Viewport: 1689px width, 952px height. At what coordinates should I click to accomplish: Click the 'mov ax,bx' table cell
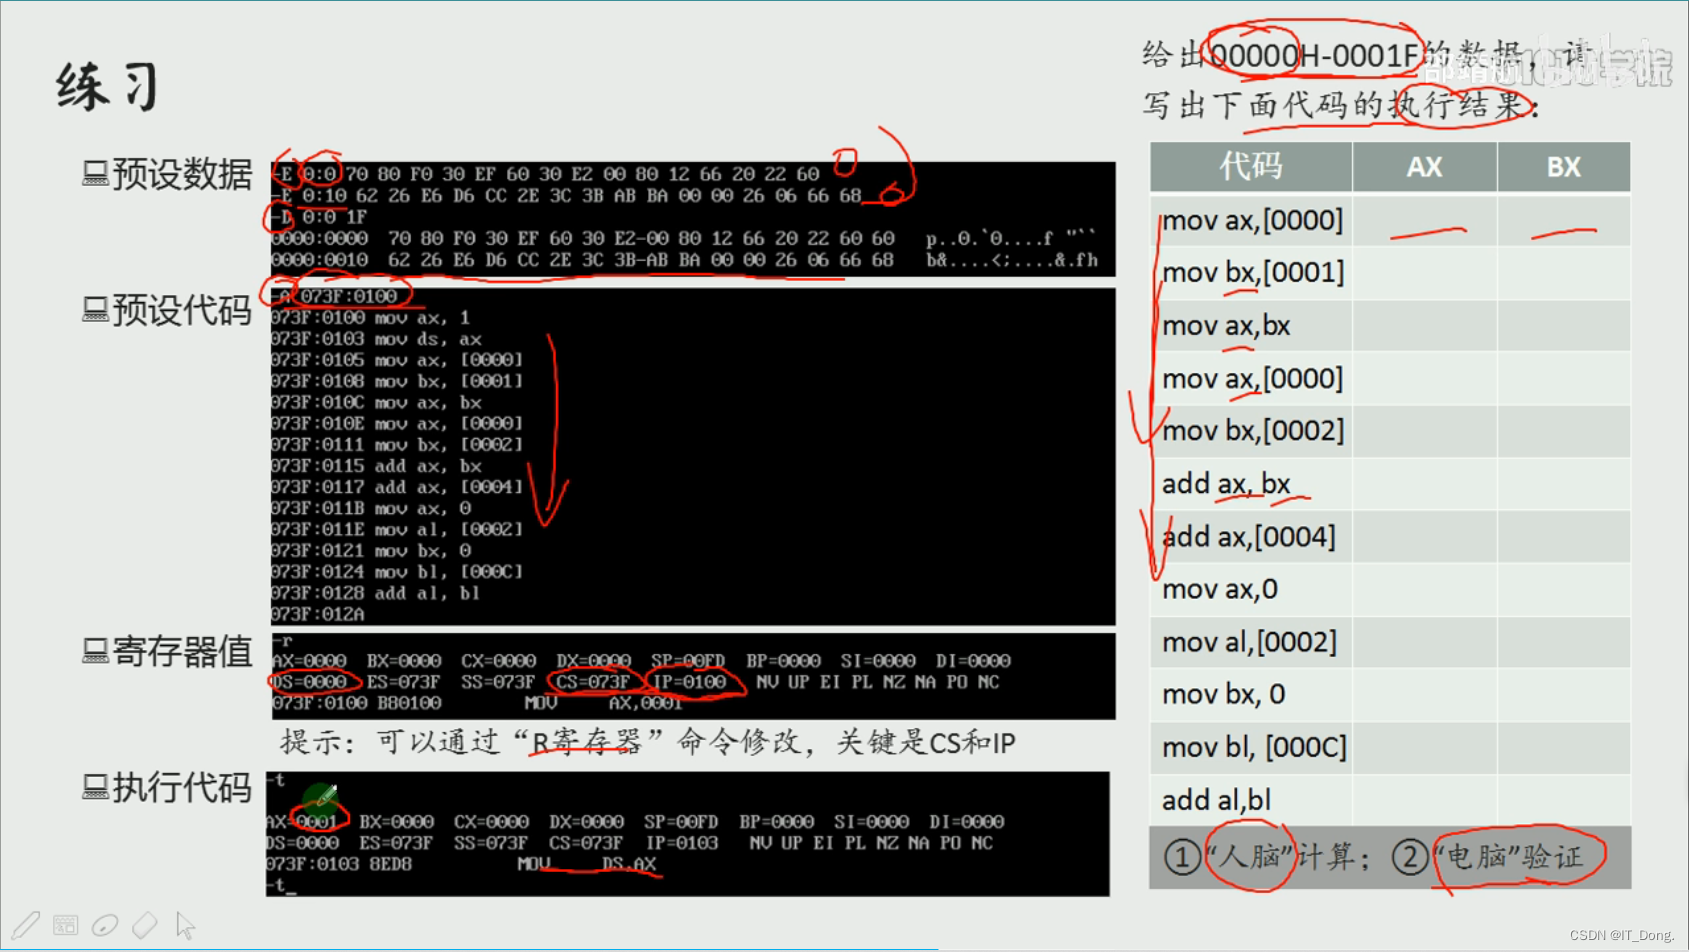coord(1252,325)
